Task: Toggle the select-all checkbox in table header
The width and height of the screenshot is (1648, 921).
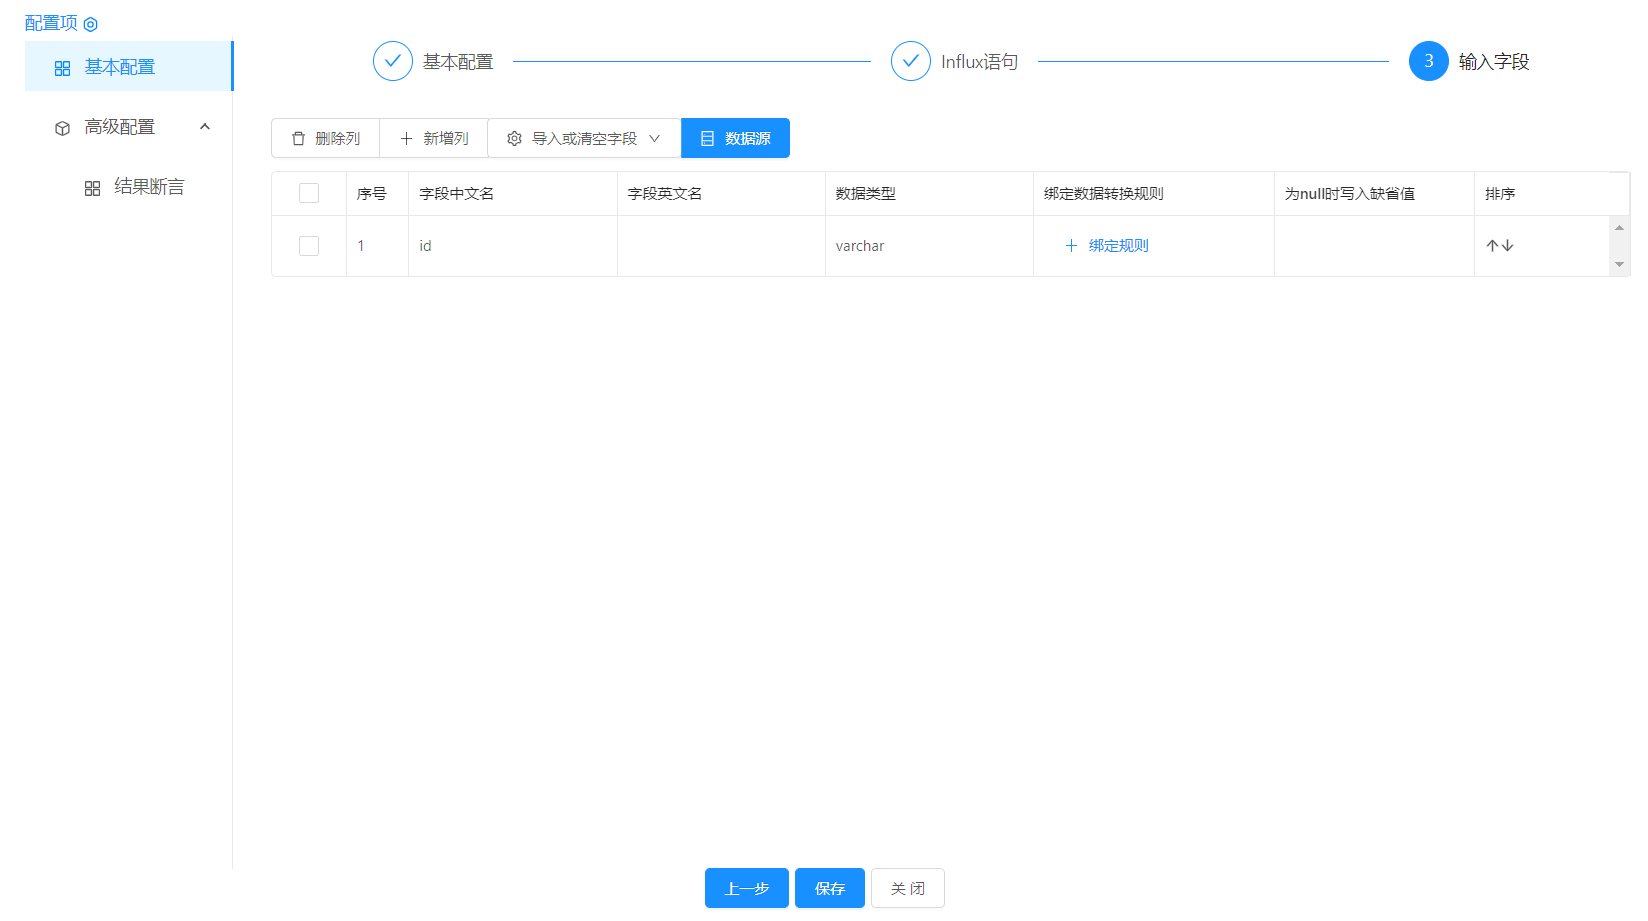Action: pyautogui.click(x=309, y=194)
